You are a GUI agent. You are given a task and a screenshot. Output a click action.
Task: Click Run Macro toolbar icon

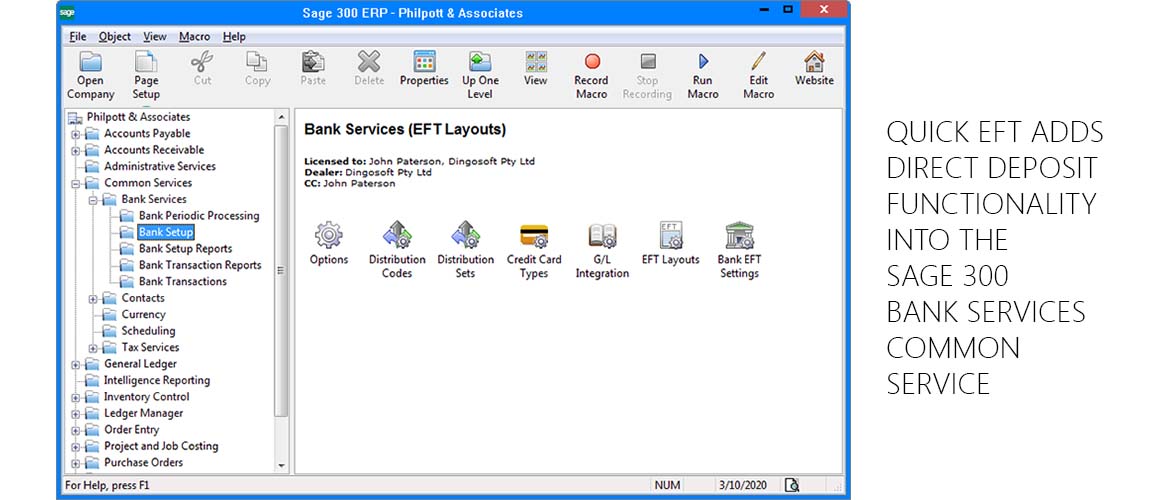tap(703, 75)
